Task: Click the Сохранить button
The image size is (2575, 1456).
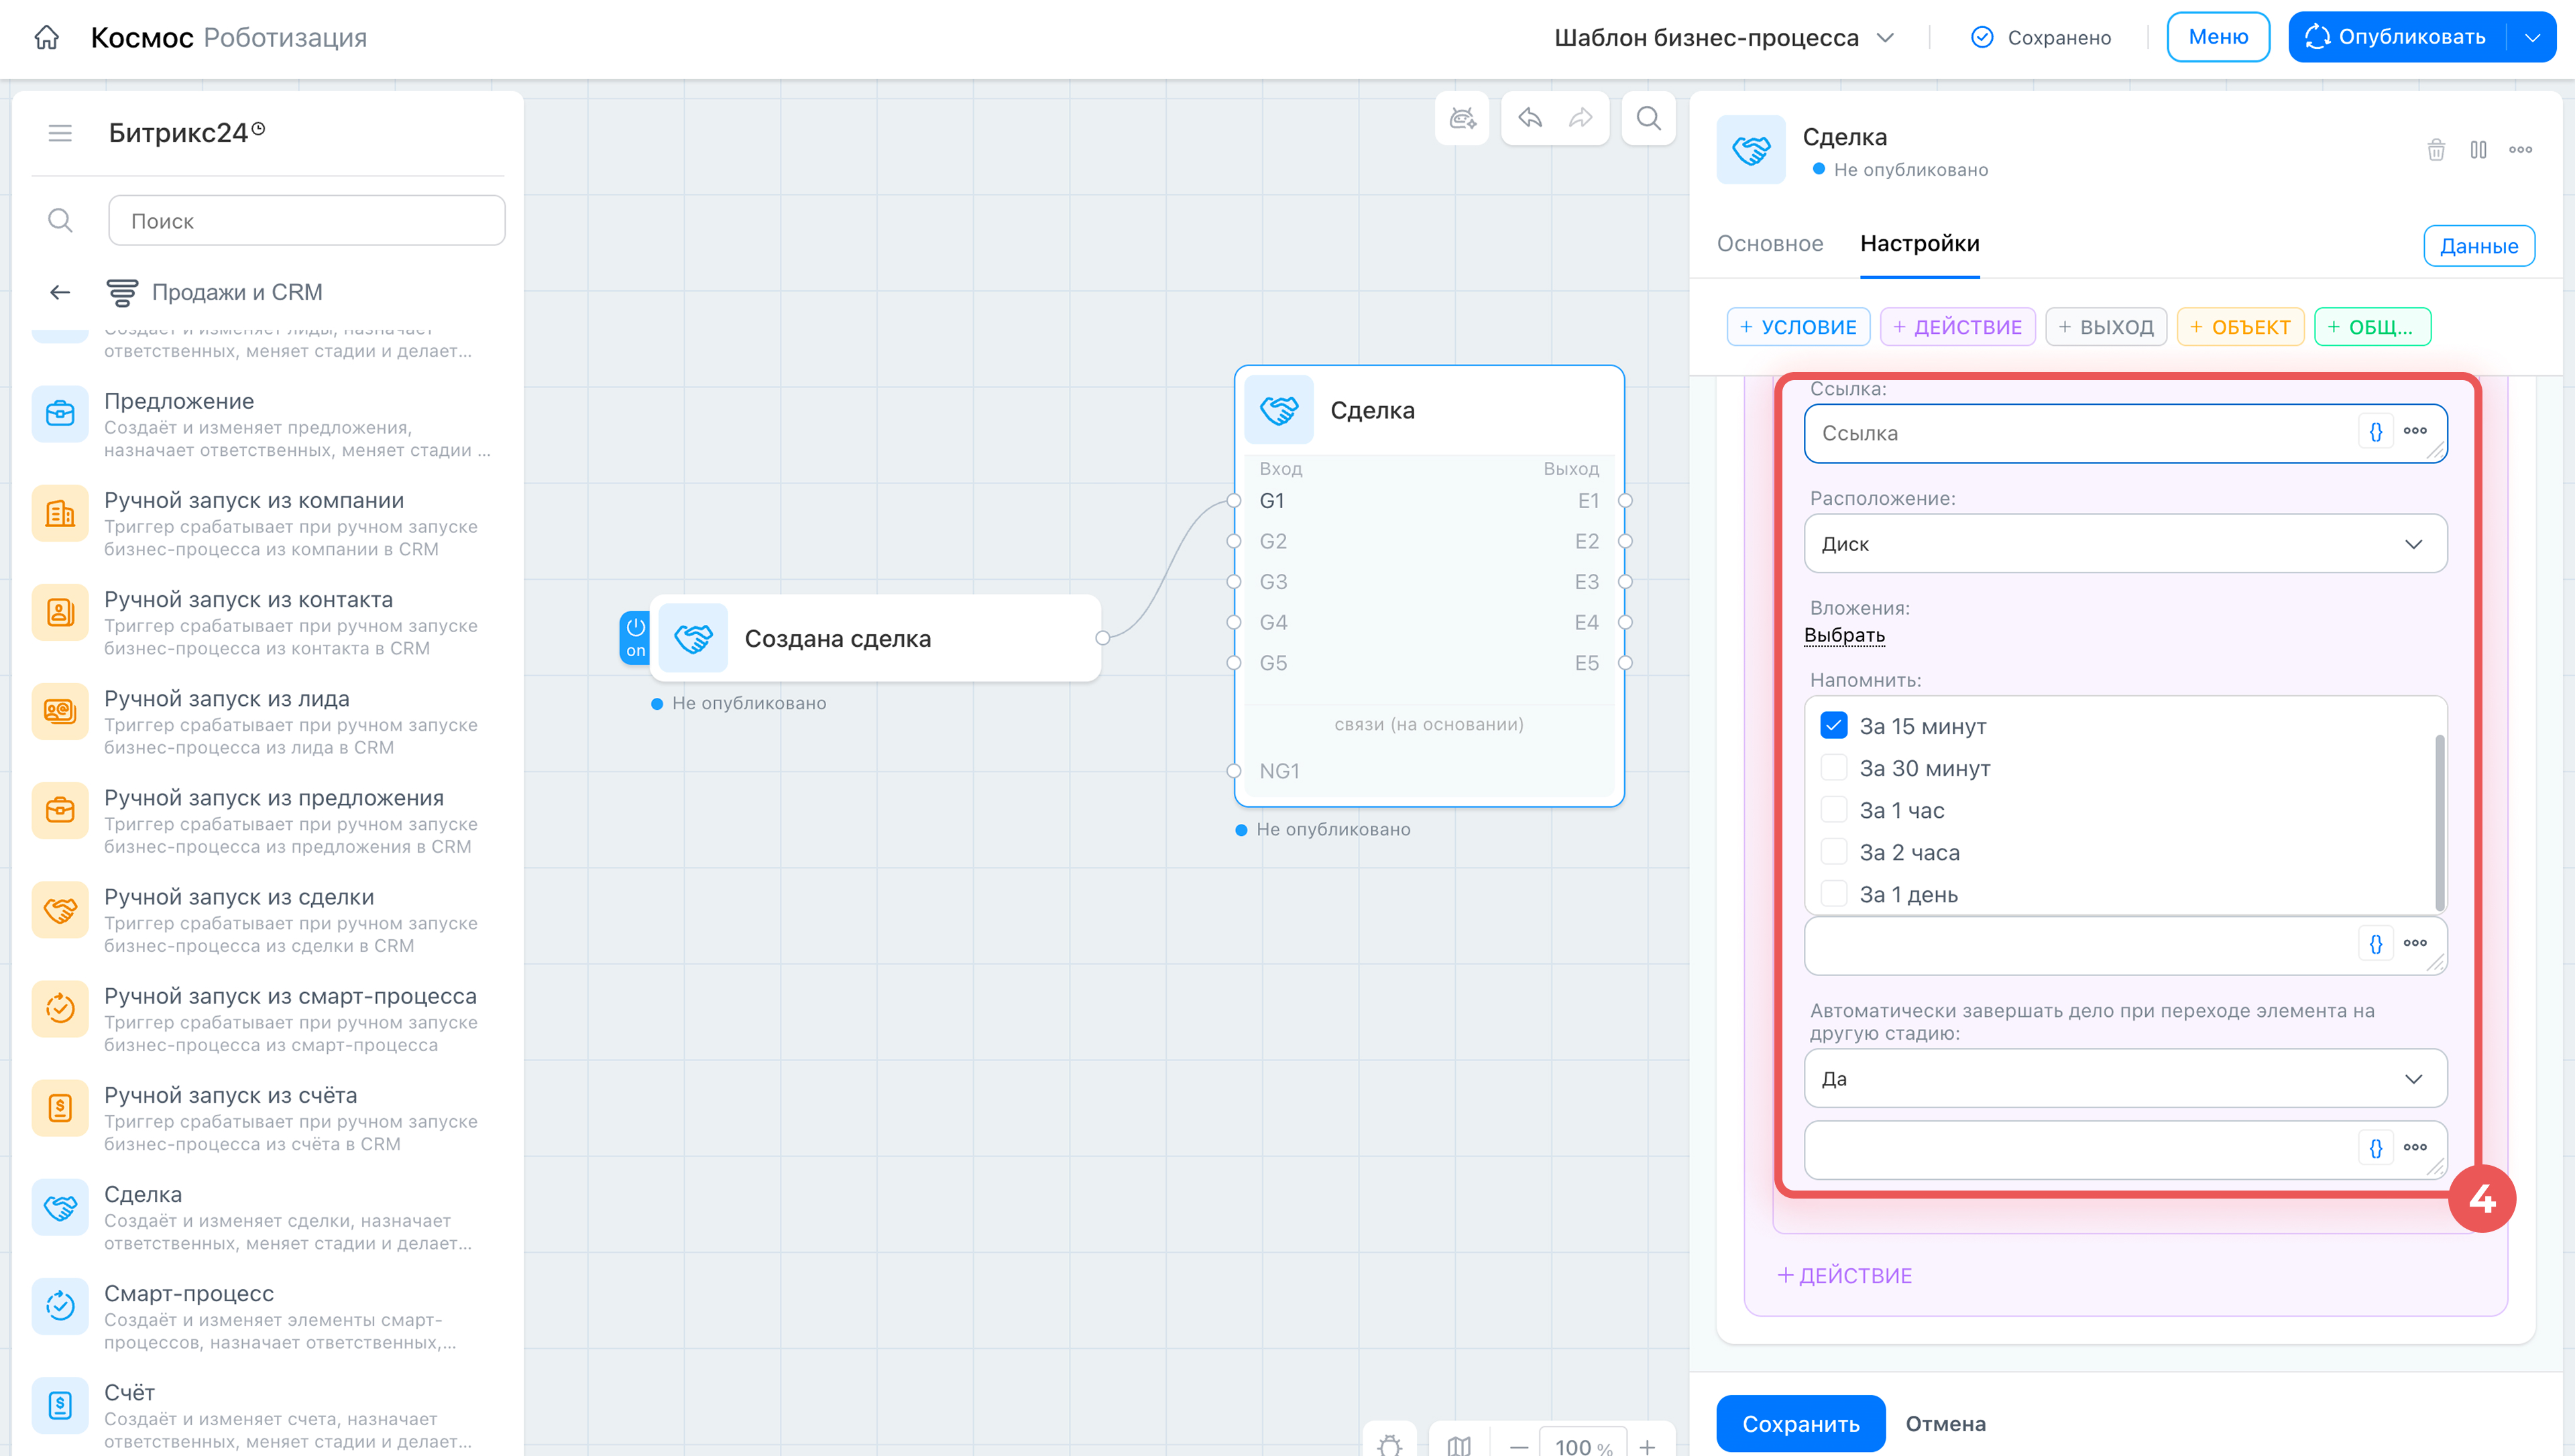Action: click(x=1800, y=1423)
